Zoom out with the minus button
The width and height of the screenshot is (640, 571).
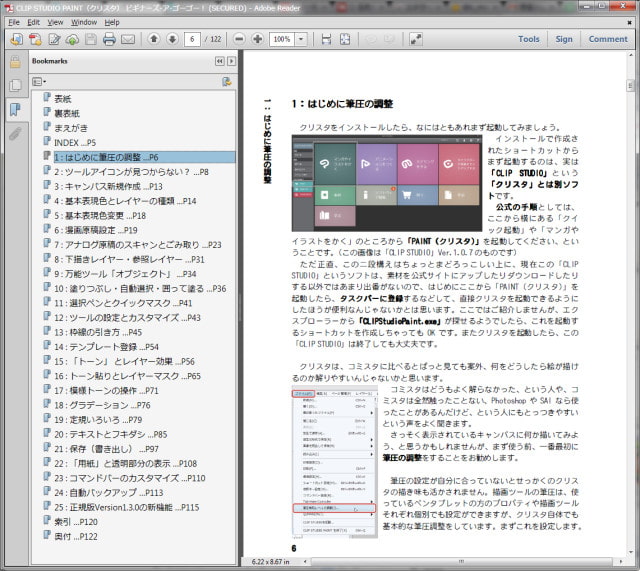[x=239, y=40]
